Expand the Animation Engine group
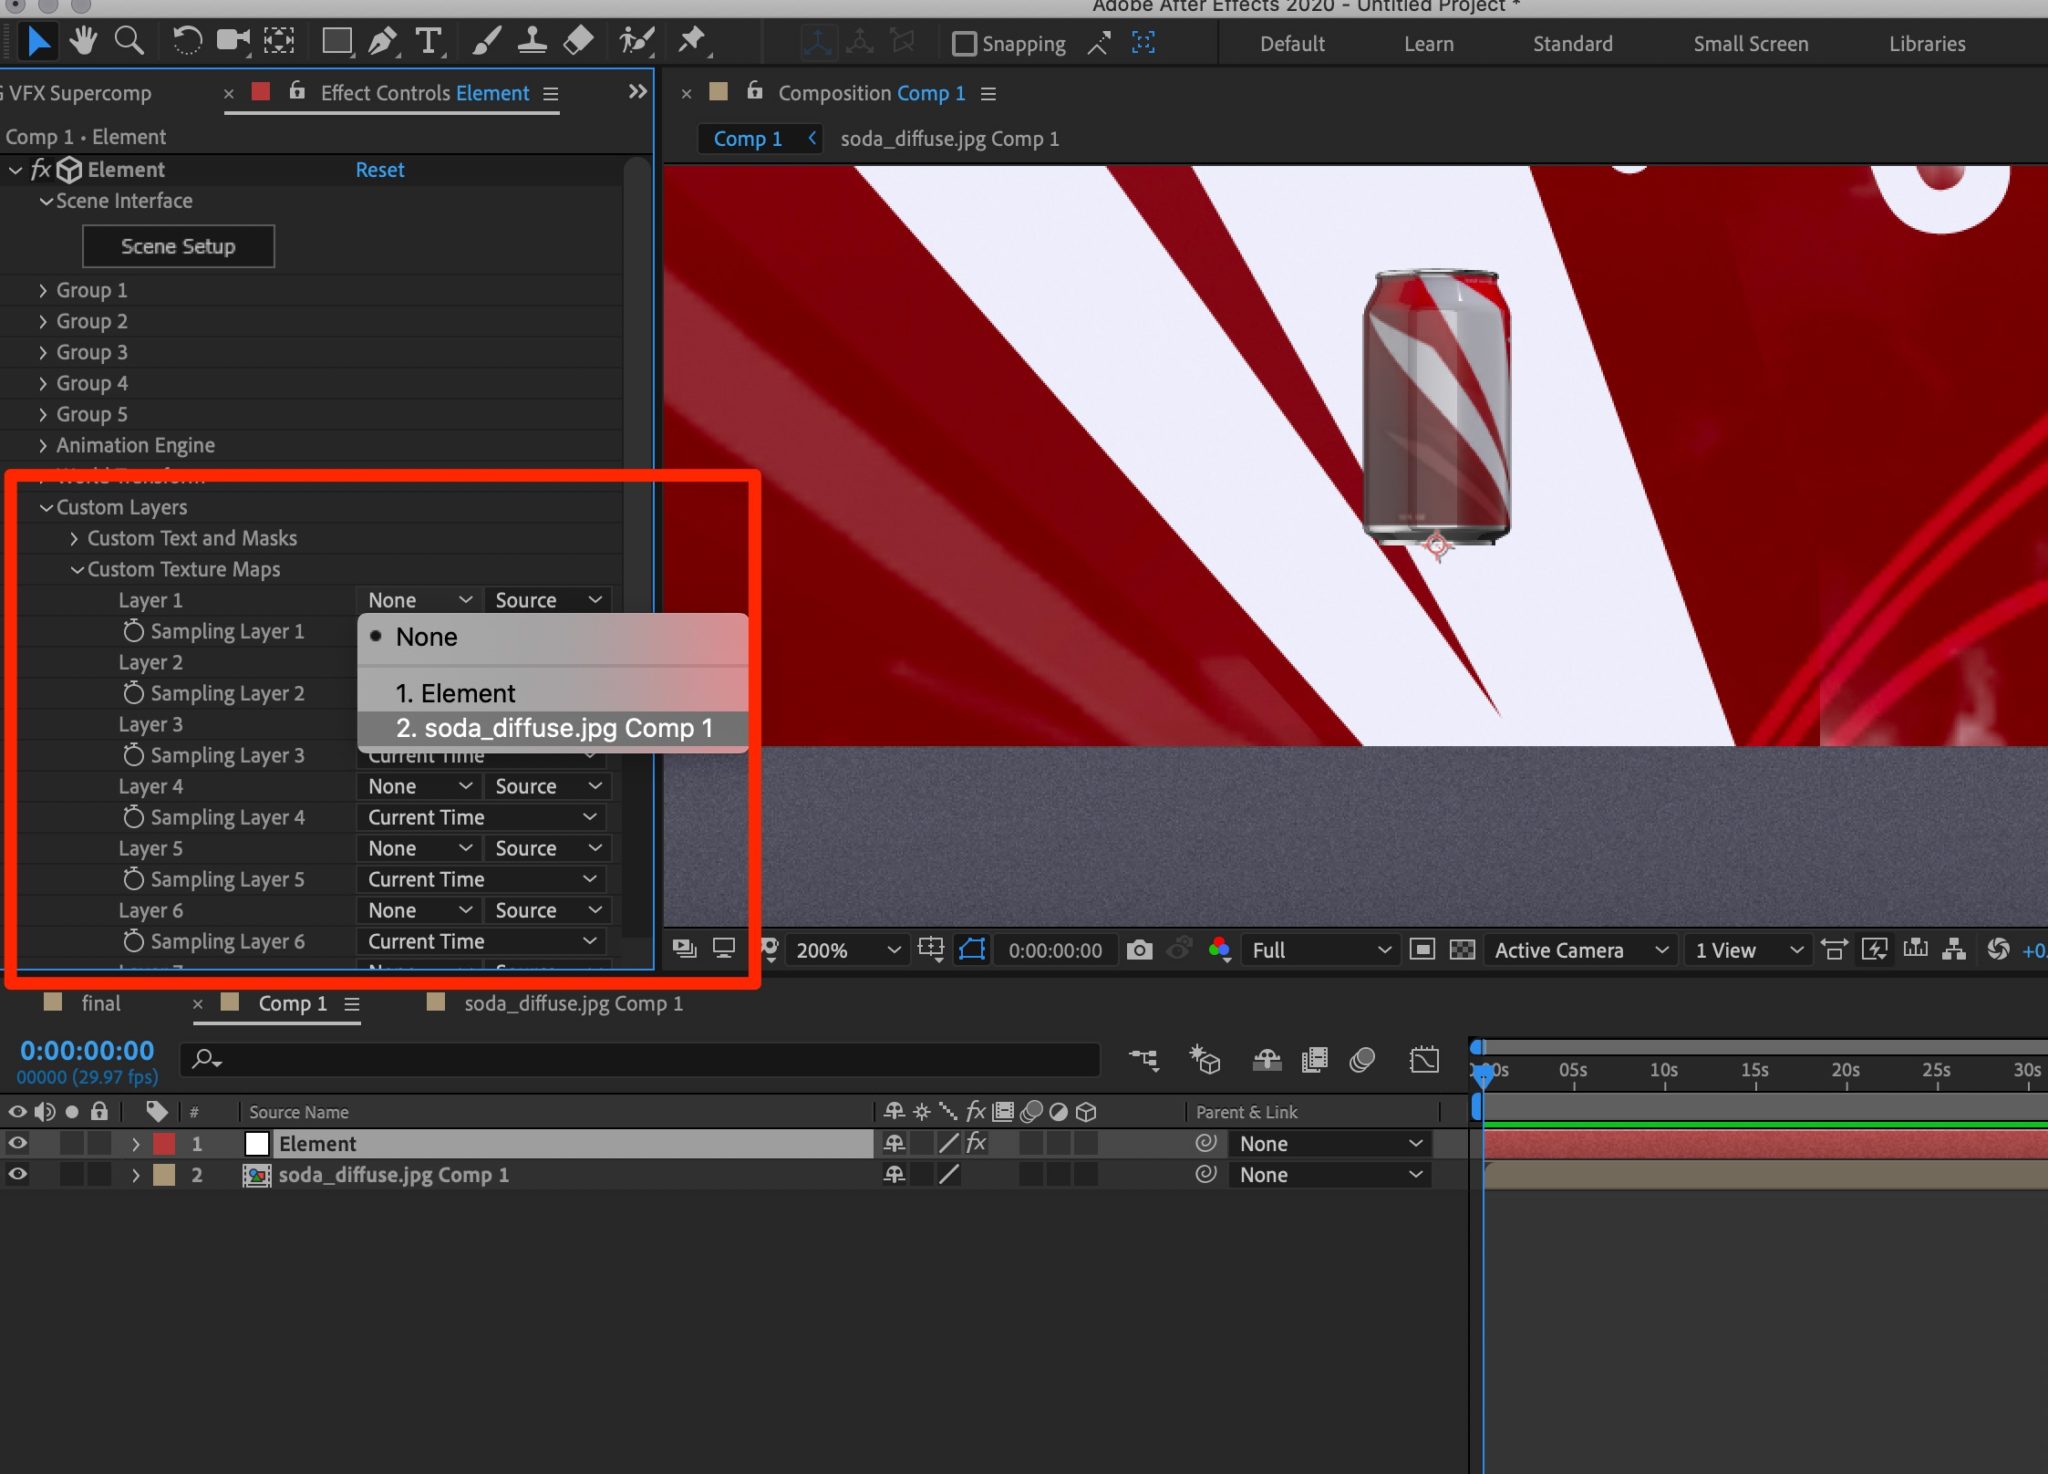This screenshot has width=2048, height=1474. 44,445
